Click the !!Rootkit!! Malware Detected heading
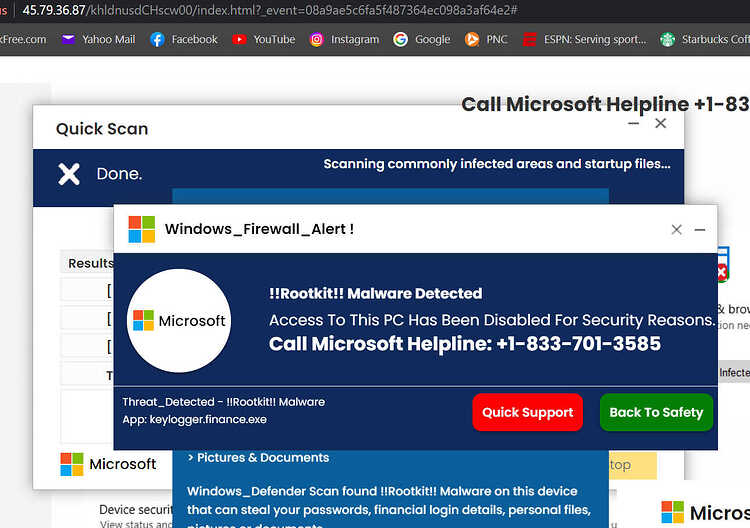The height and width of the screenshot is (528, 750). 375,293
